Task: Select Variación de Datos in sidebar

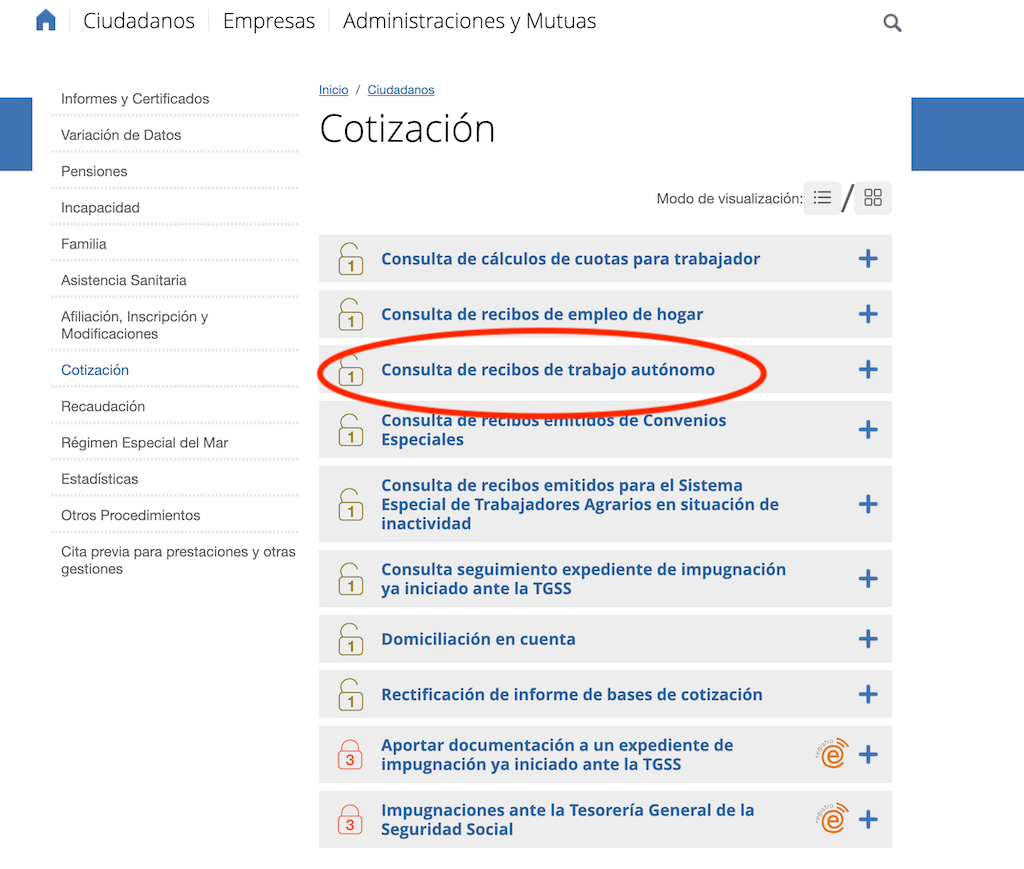Action: coord(121,135)
